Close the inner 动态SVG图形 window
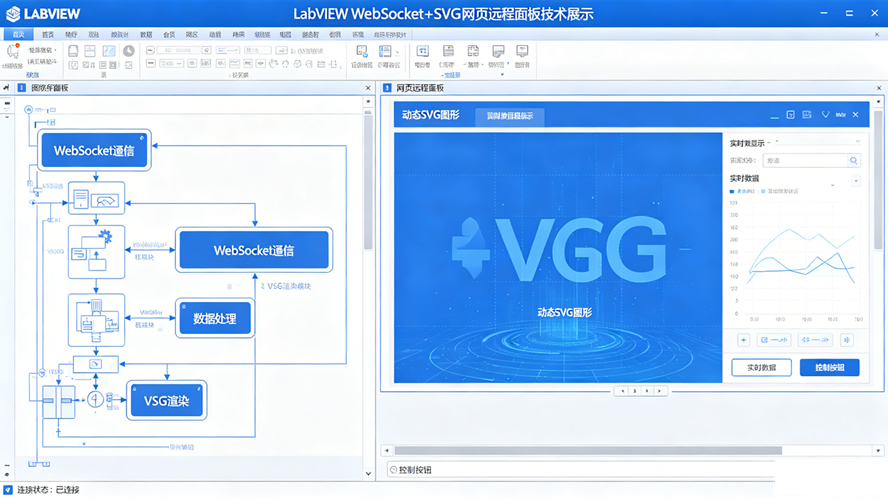The height and width of the screenshot is (498, 888). [x=856, y=115]
